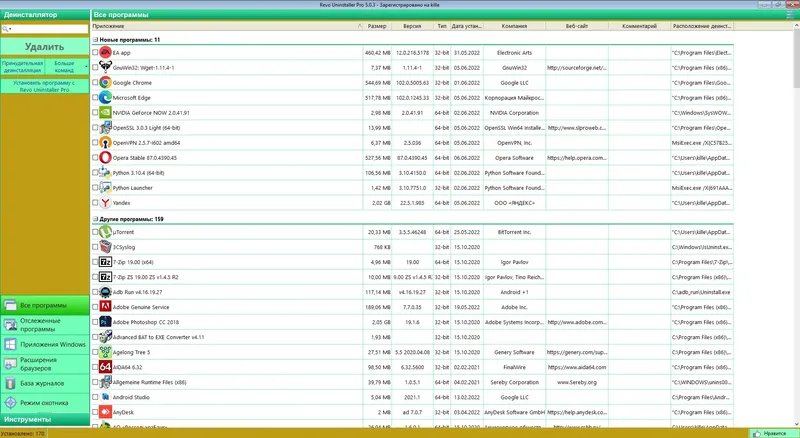800x438 pixels.
Task: Click the NVIDIA GeForce NOW icon
Action: (105, 112)
